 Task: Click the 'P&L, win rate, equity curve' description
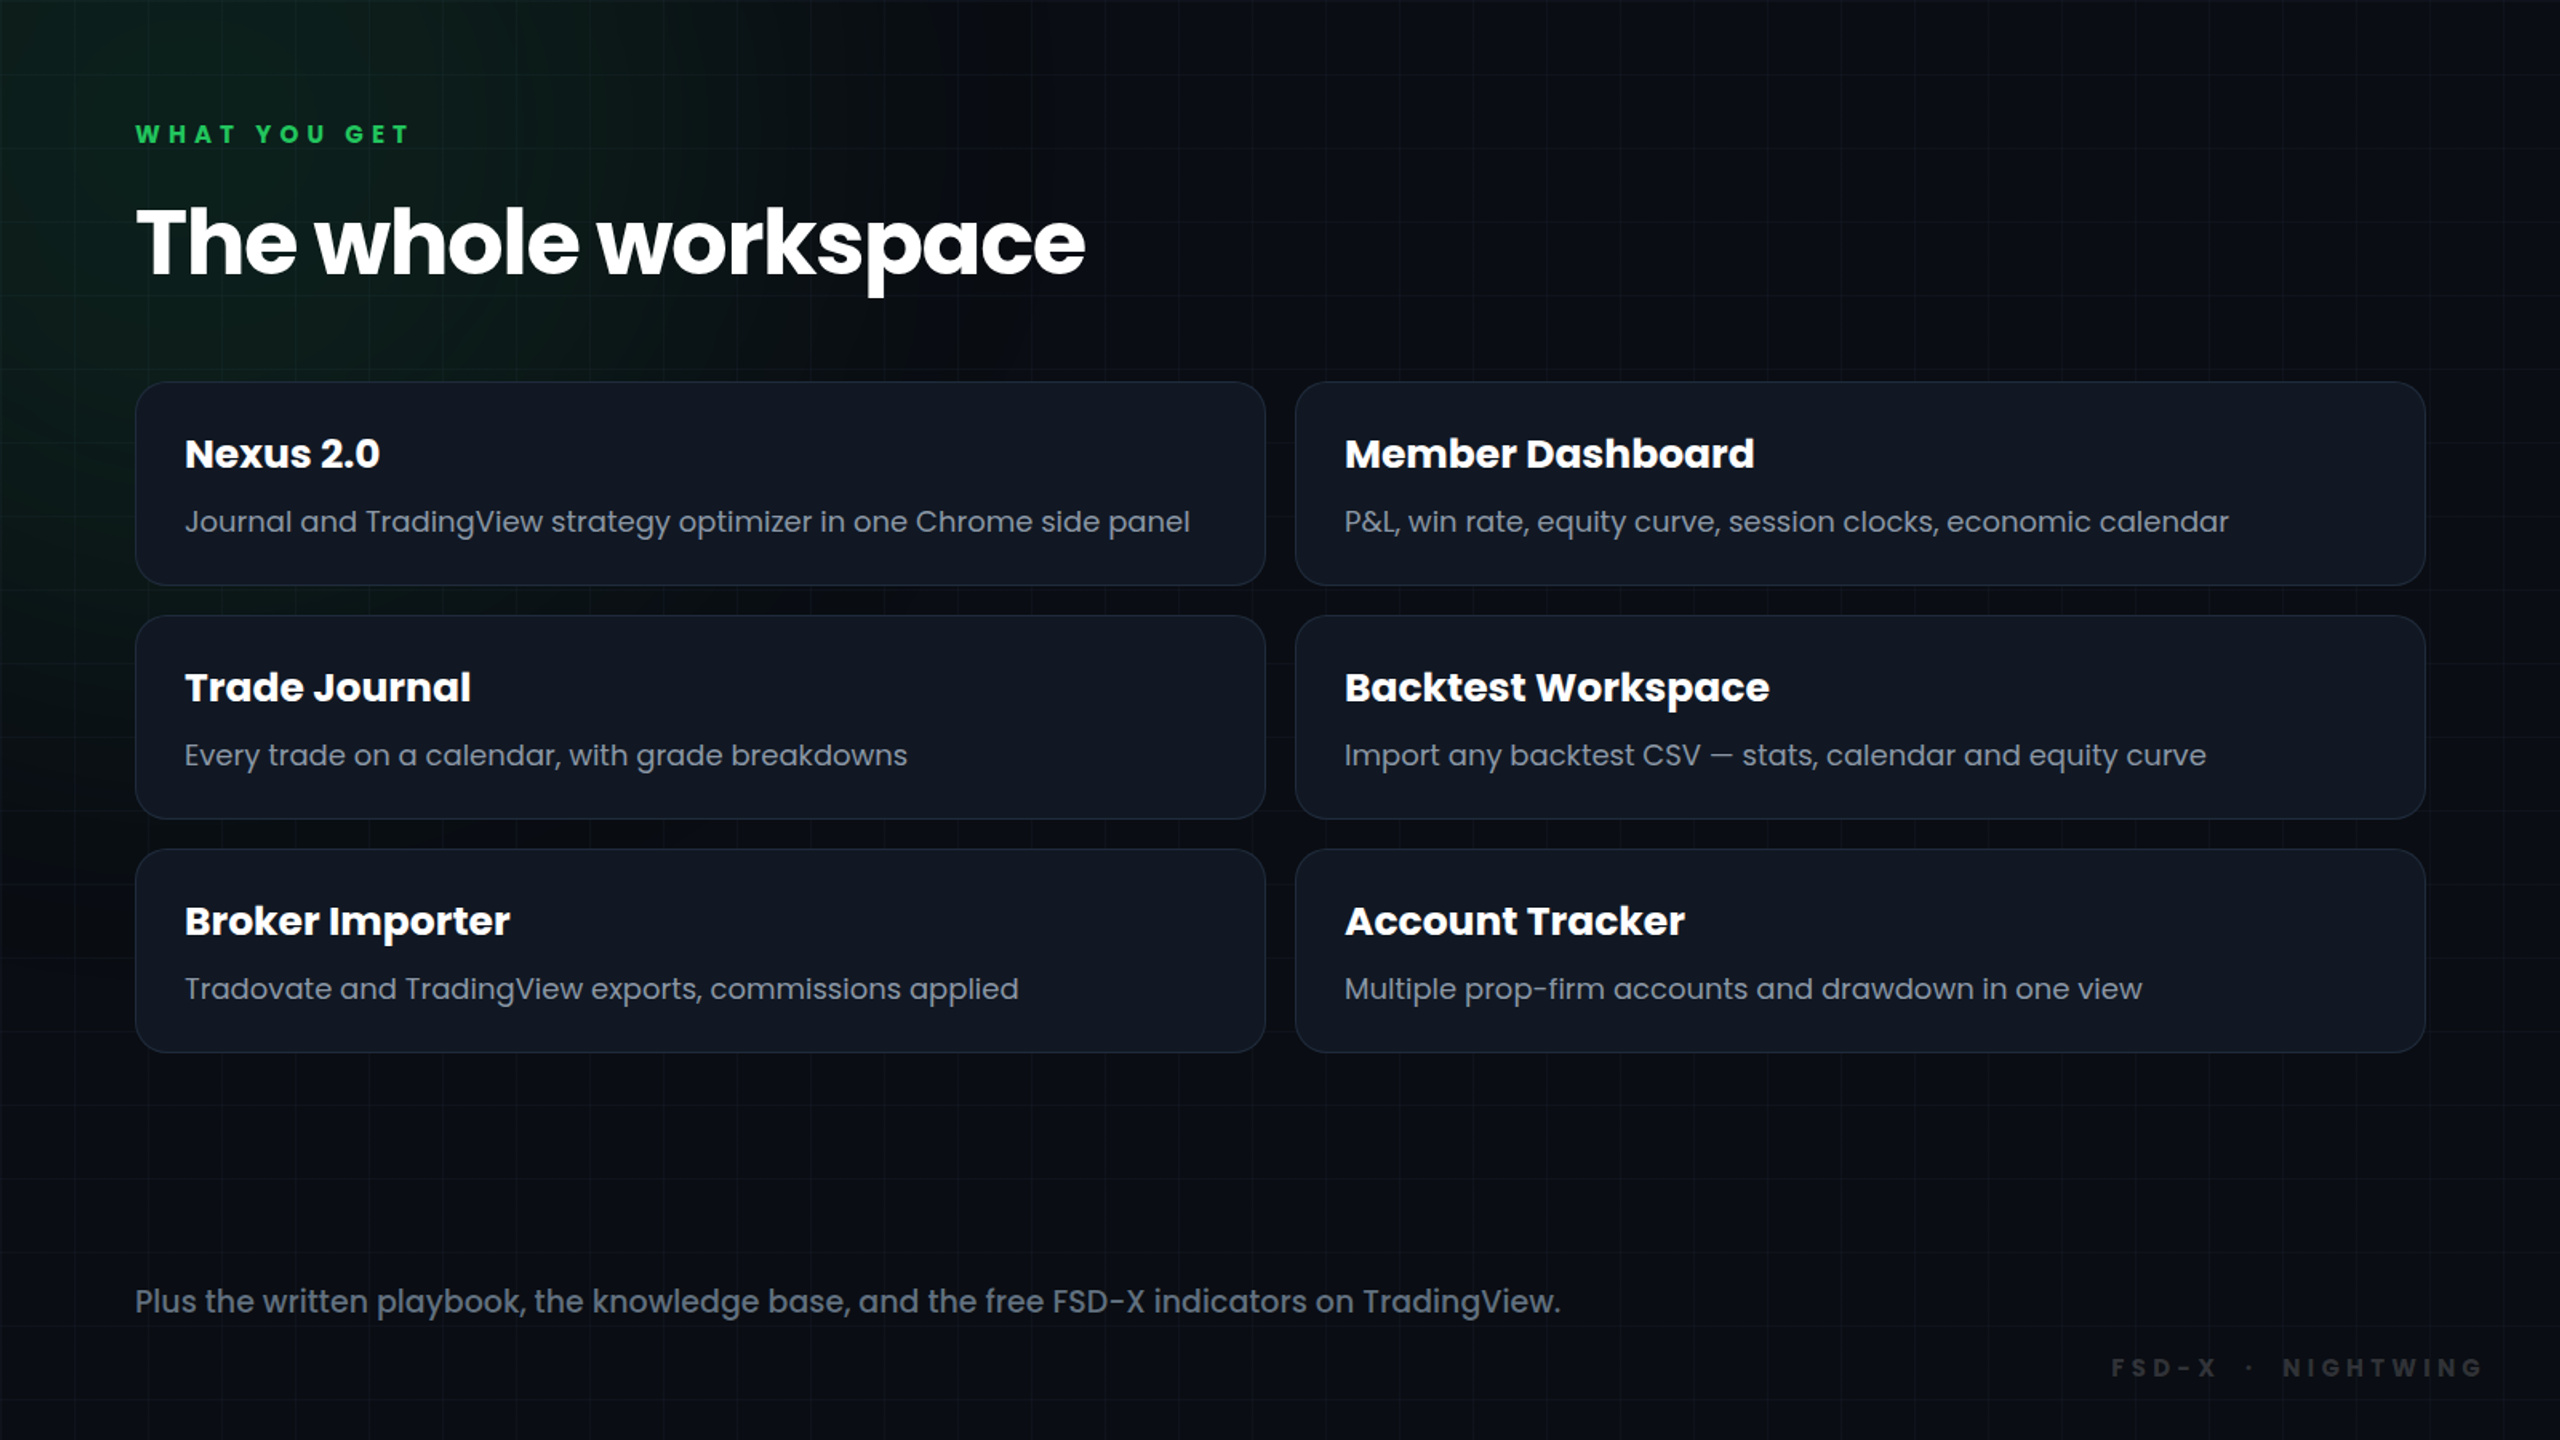(1786, 522)
